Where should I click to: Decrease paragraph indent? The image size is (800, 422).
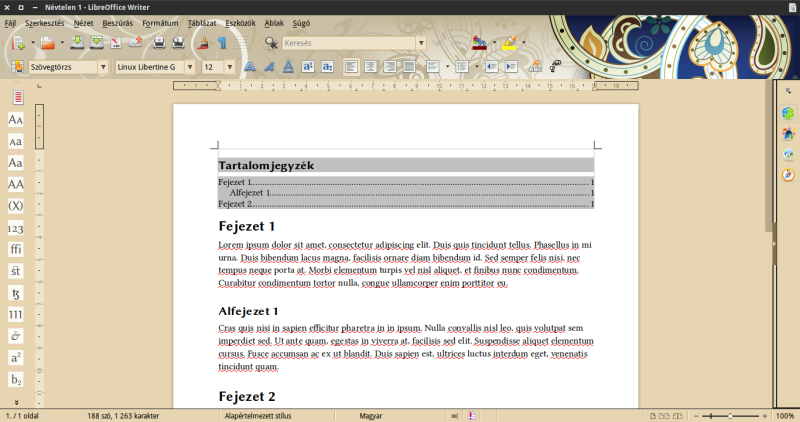click(x=491, y=67)
